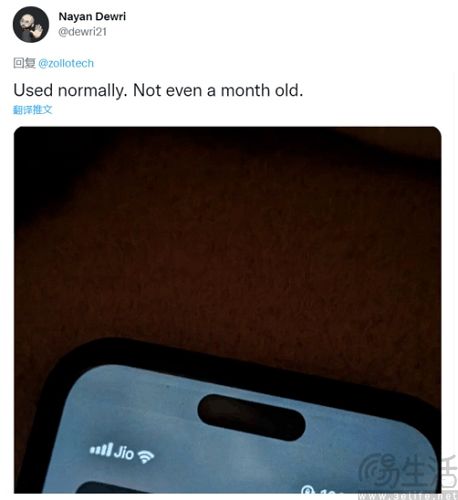Screen dimensions: 458x500
Task: Tap the circular lock icon on phone screen
Action: point(308,489)
